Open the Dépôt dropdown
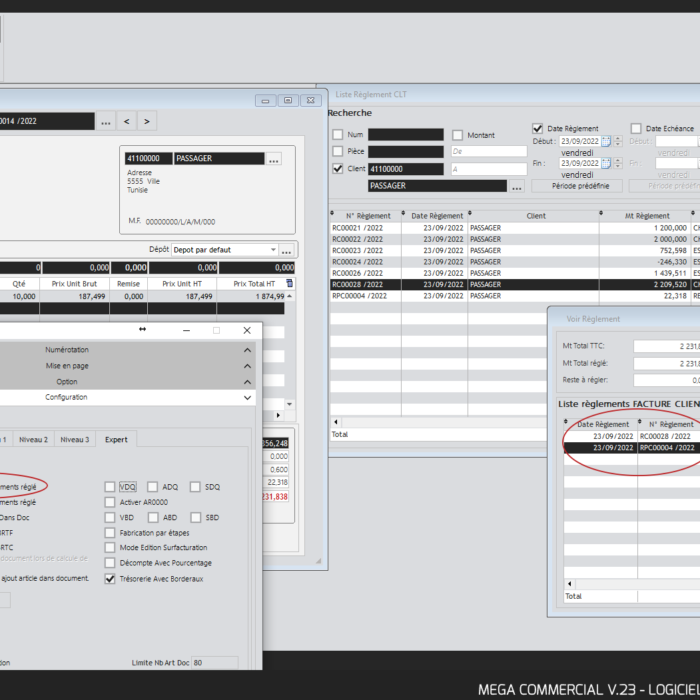This screenshot has width=700, height=700. [x=273, y=250]
